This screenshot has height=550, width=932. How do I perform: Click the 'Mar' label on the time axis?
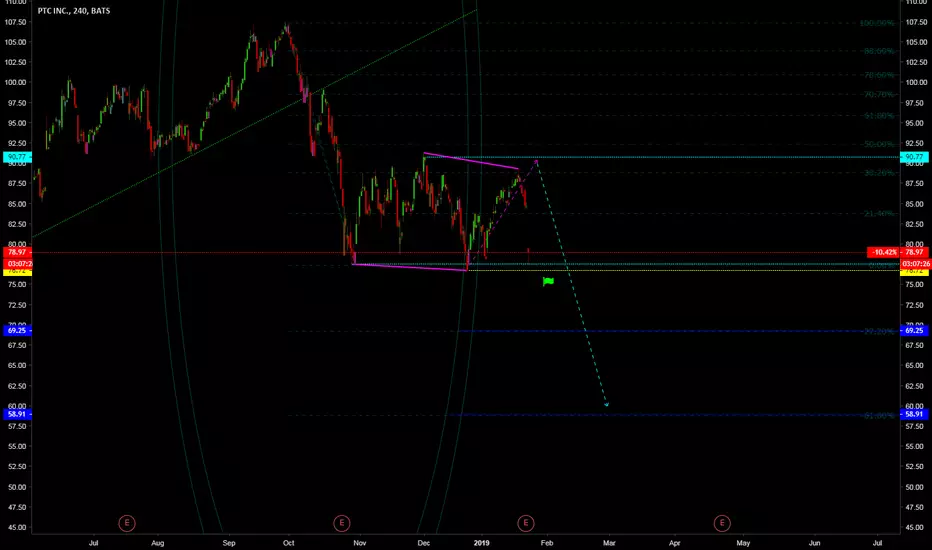click(x=609, y=543)
